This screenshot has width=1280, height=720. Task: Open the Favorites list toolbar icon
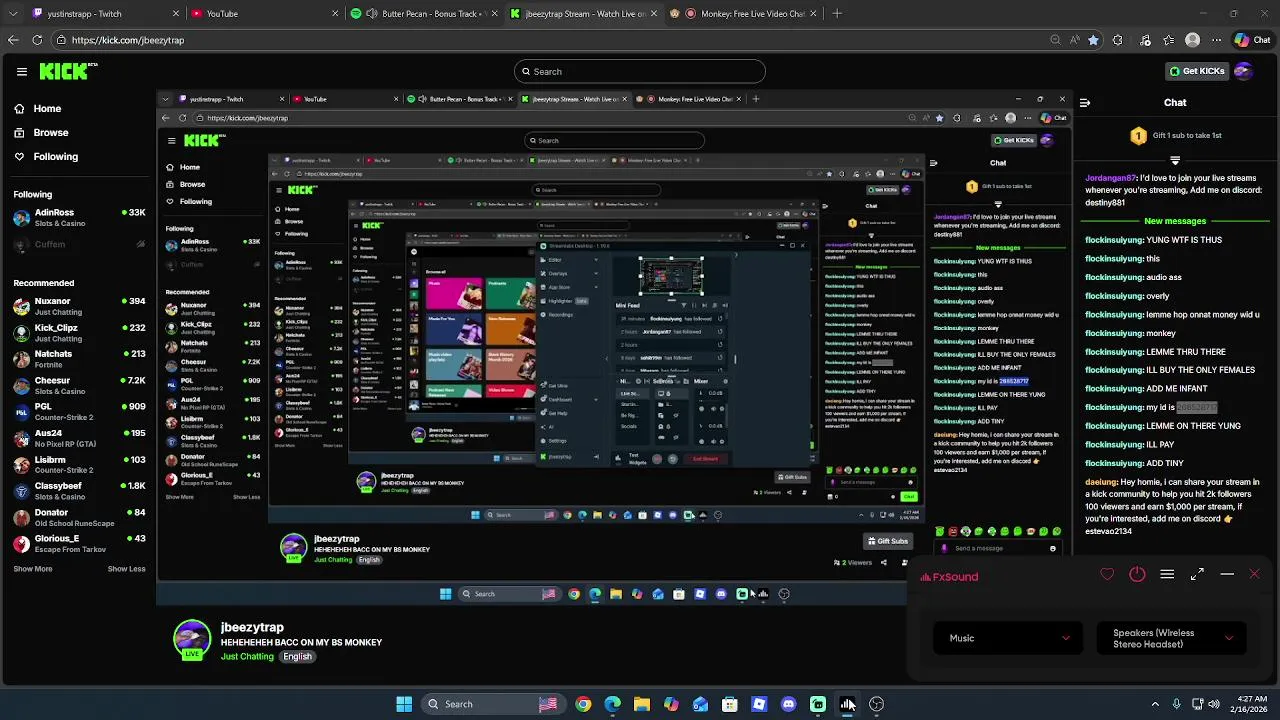[x=1168, y=40]
